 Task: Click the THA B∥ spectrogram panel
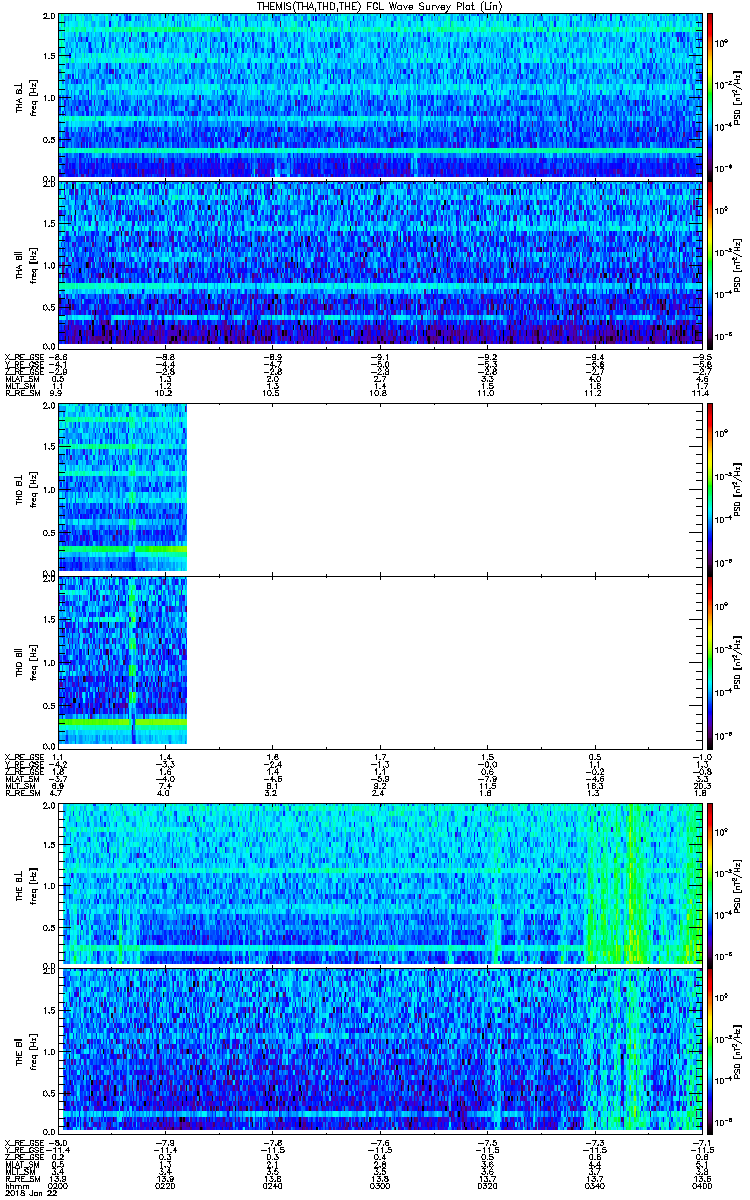click(380, 263)
